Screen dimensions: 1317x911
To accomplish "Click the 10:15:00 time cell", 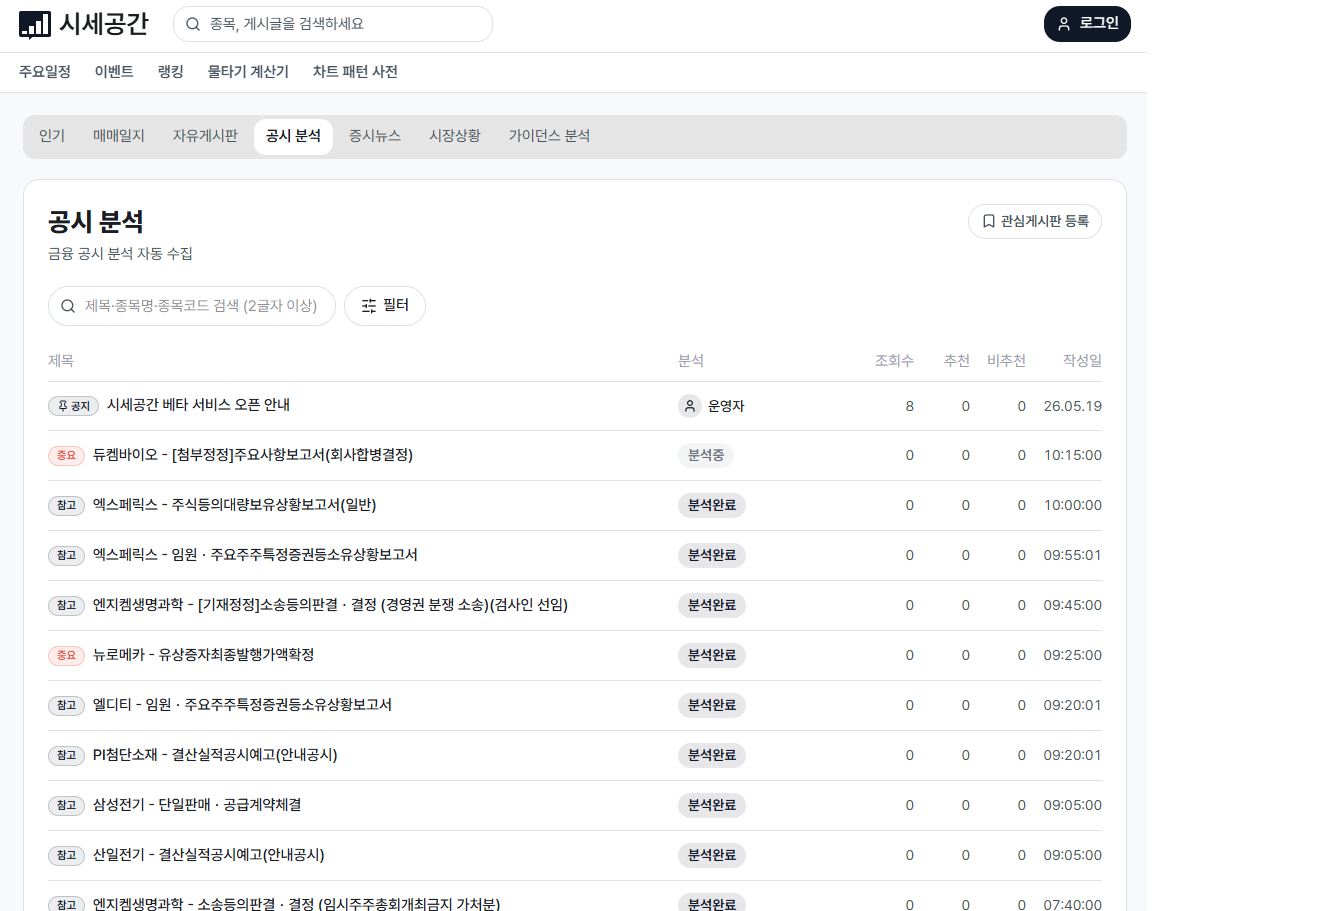I will (1073, 456).
